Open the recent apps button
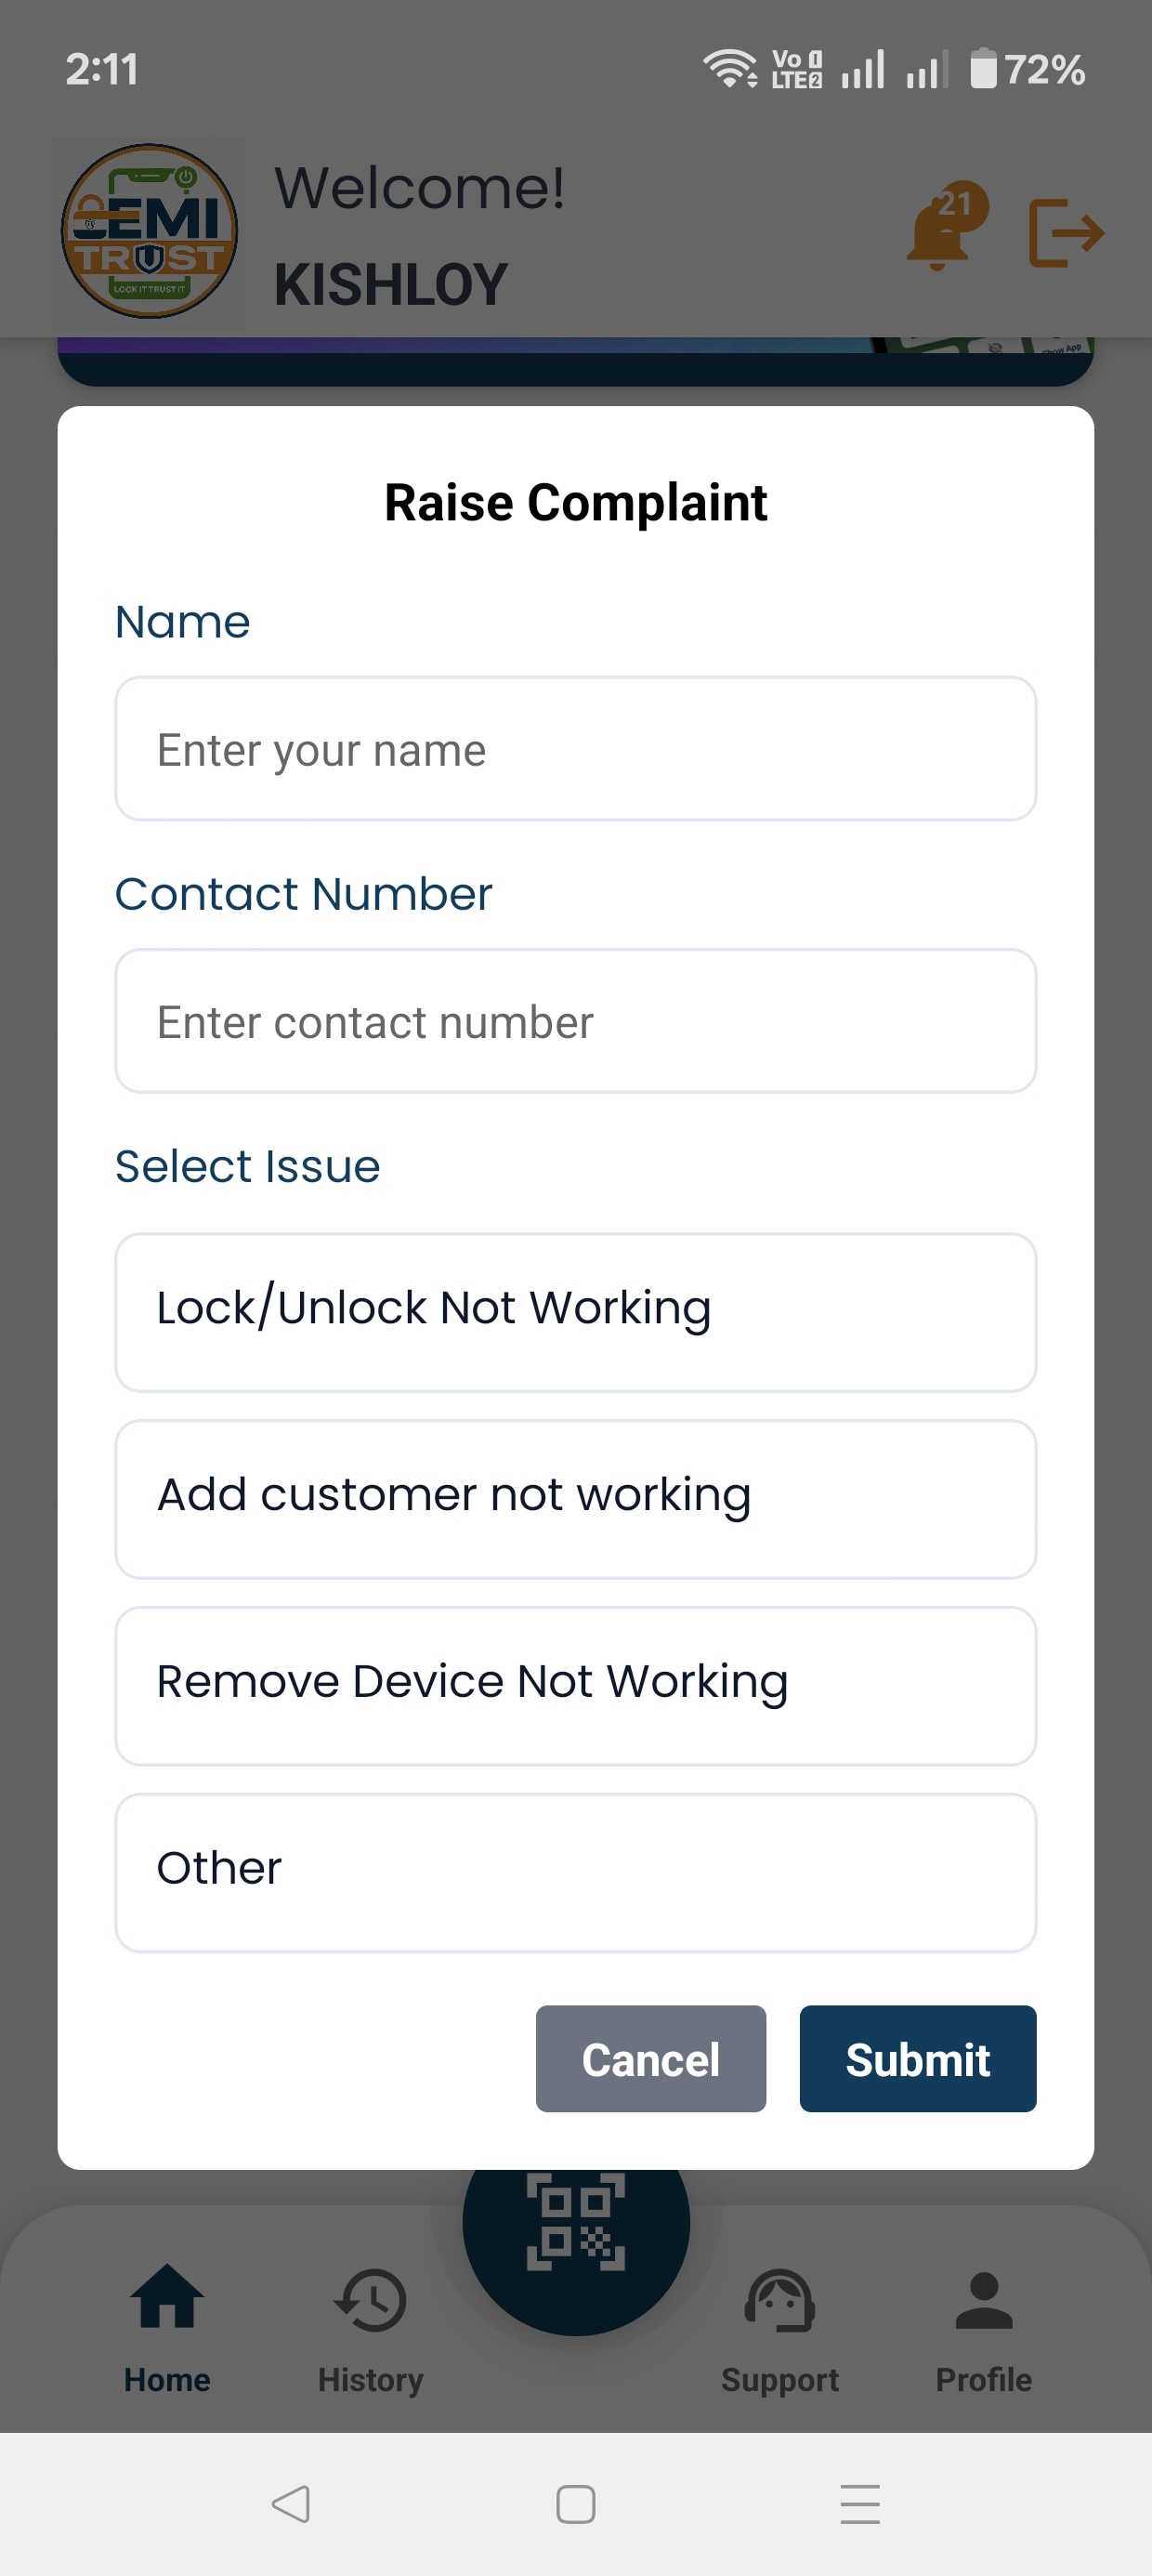 (860, 2504)
